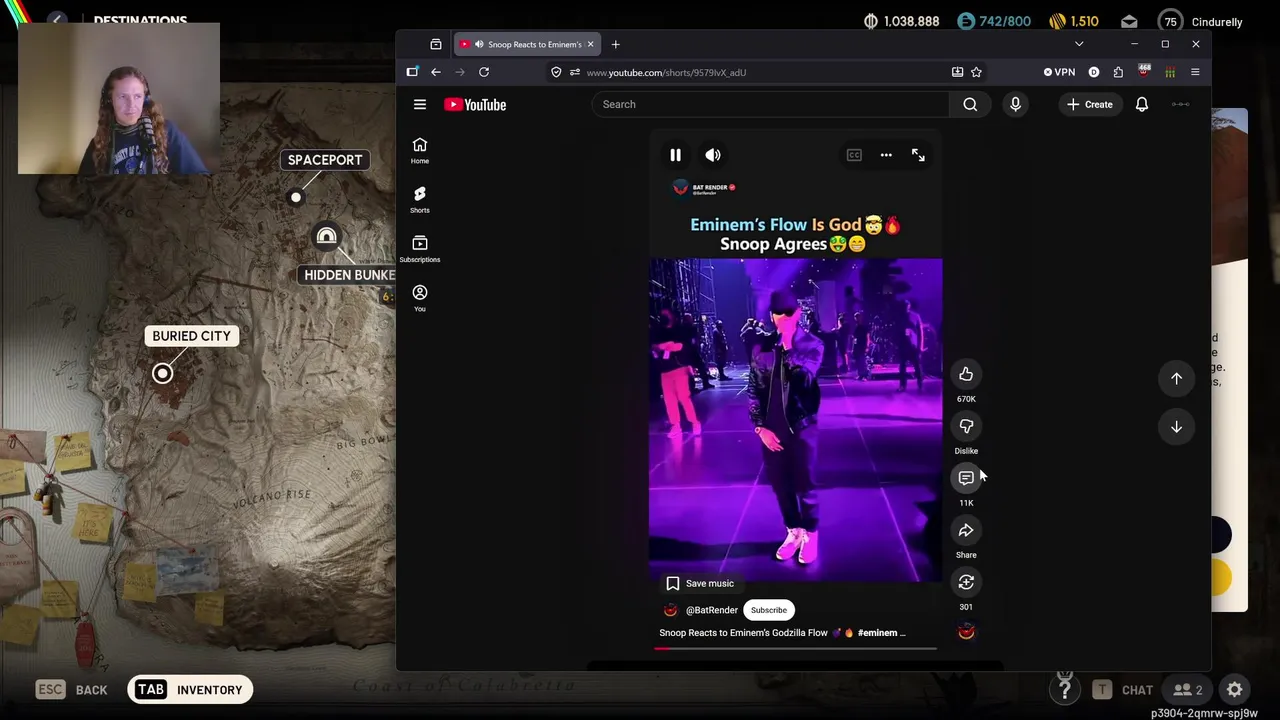The image size is (1280, 720).
Task: Select the Hidden Bunker destination
Action: pyautogui.click(x=349, y=275)
